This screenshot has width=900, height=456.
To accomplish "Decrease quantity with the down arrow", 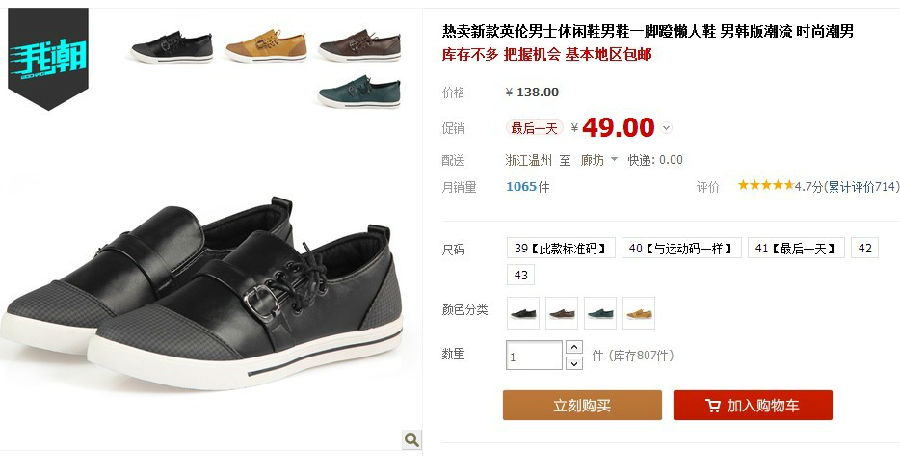I will (x=574, y=363).
